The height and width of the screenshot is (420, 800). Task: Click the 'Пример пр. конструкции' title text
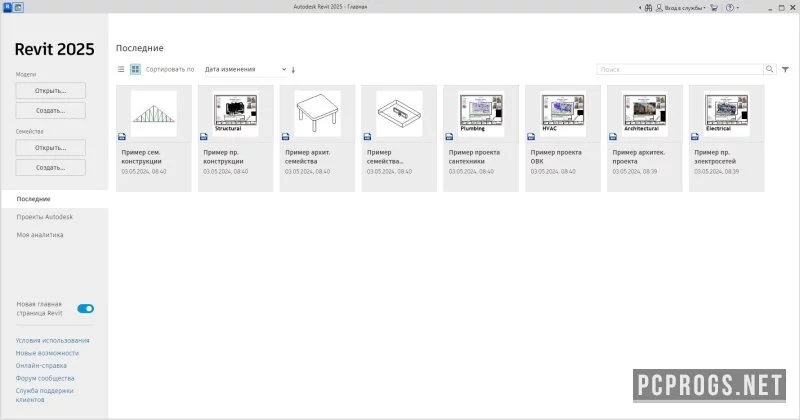(x=223, y=157)
